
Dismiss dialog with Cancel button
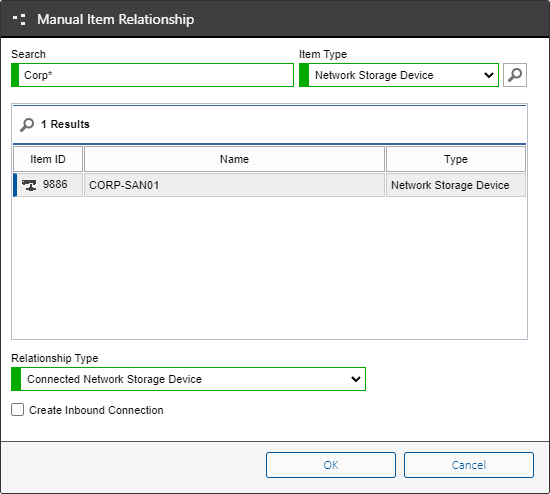[x=469, y=465]
